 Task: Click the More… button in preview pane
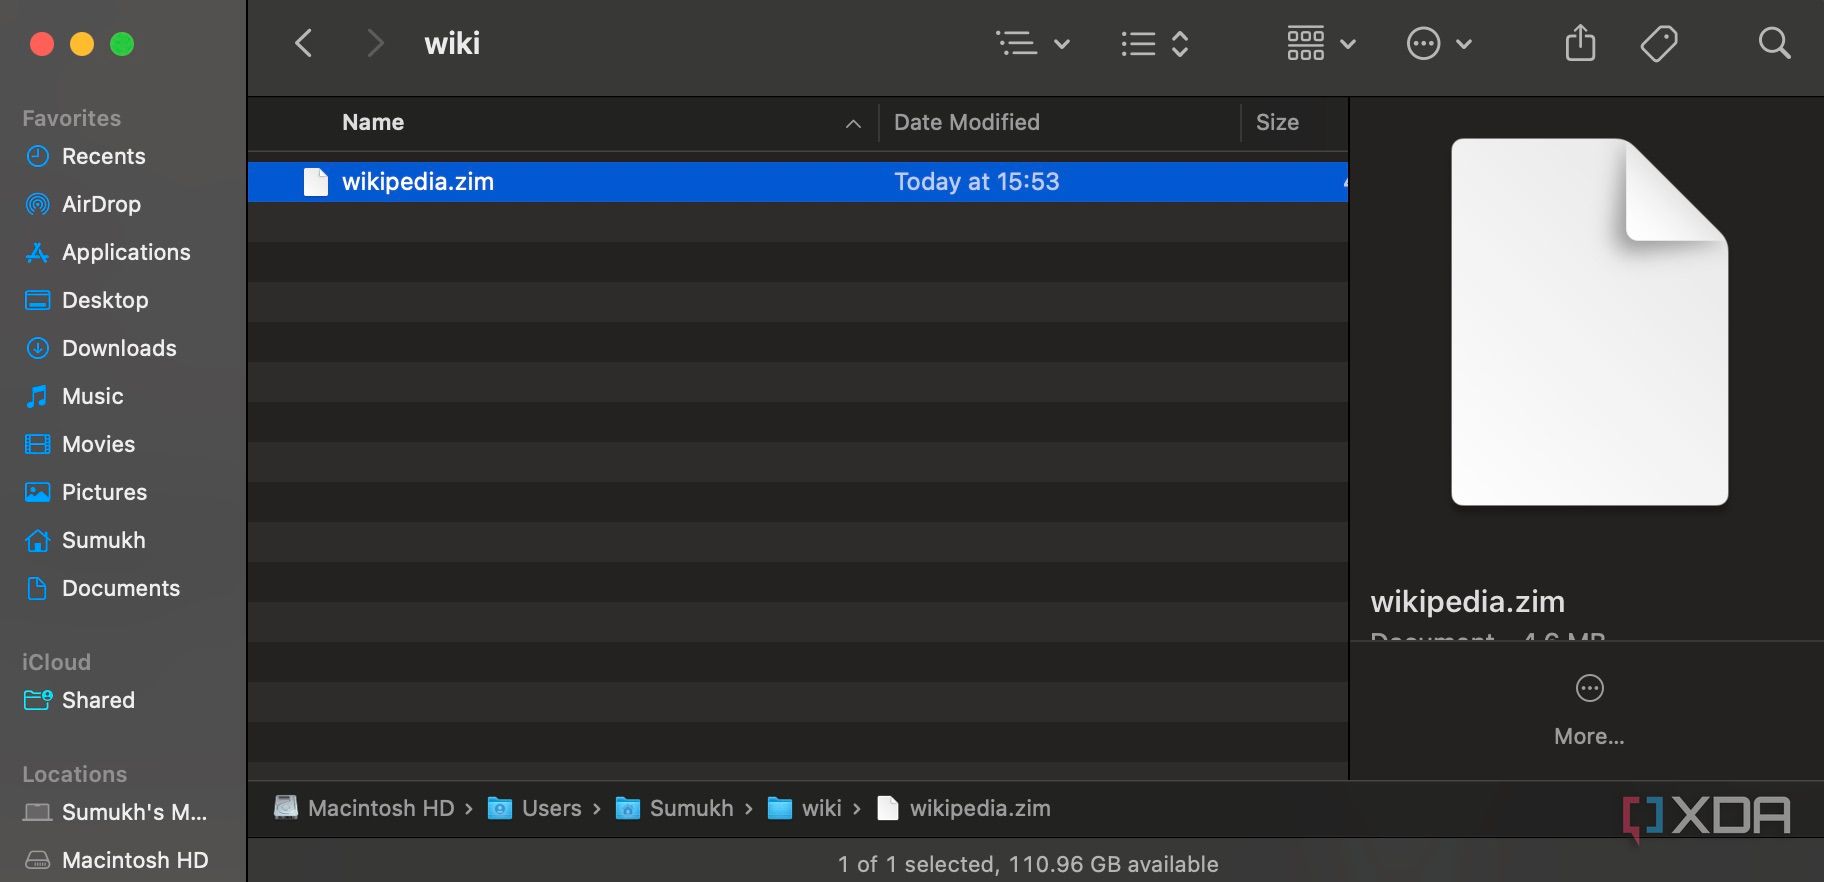1589,711
